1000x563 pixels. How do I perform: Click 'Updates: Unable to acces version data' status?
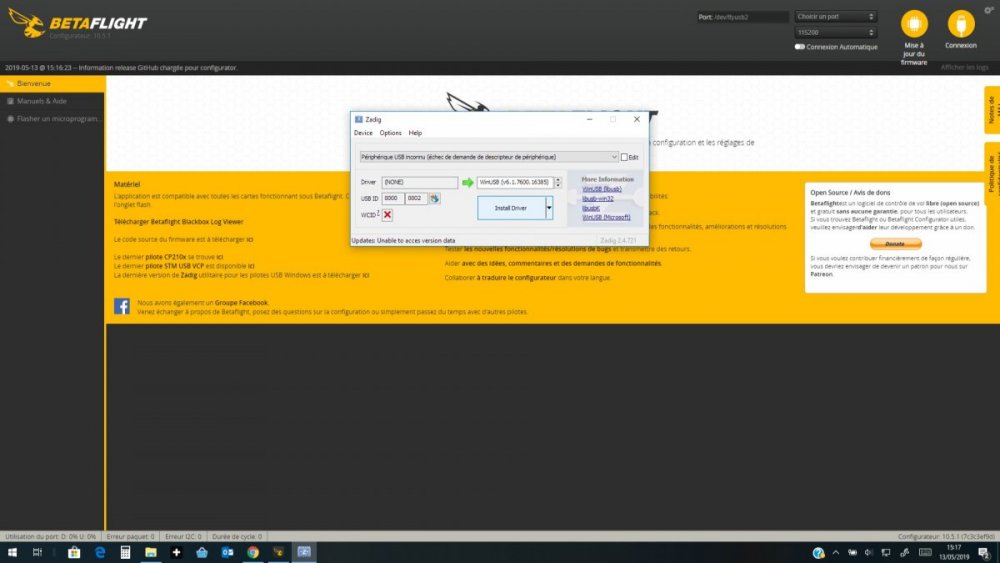[x=403, y=240]
